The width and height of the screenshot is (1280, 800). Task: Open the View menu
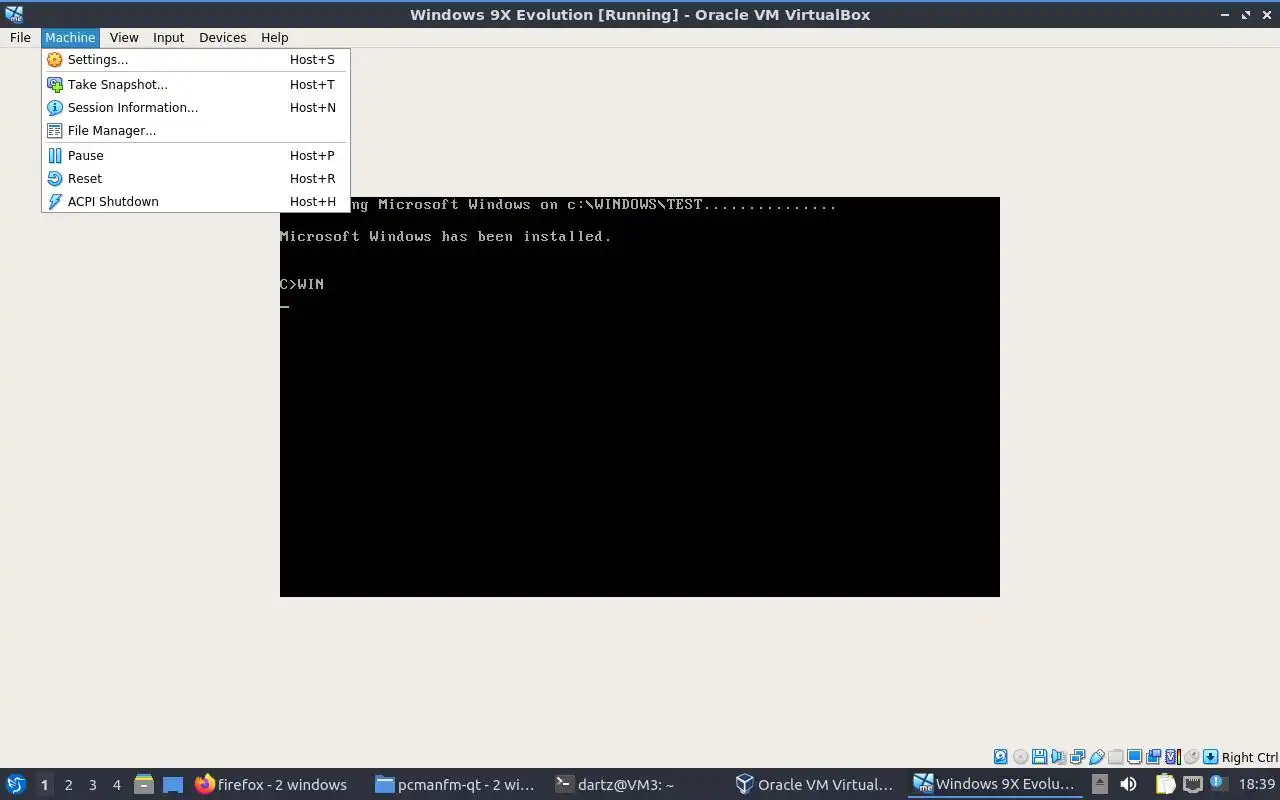click(124, 37)
